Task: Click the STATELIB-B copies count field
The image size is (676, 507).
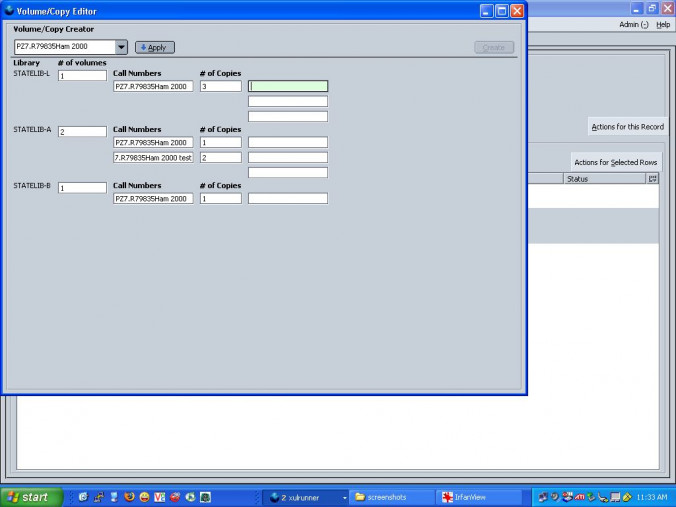Action: pos(221,198)
